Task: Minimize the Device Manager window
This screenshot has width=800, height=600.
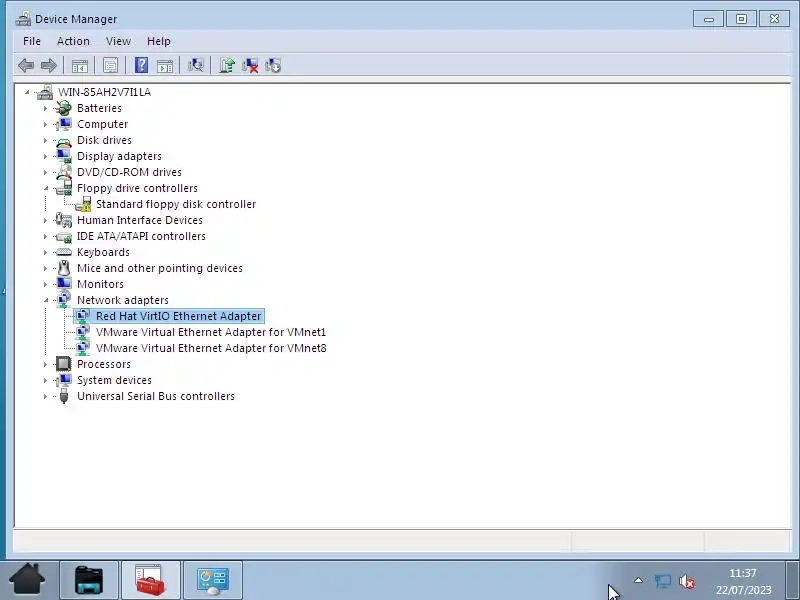Action: click(708, 19)
